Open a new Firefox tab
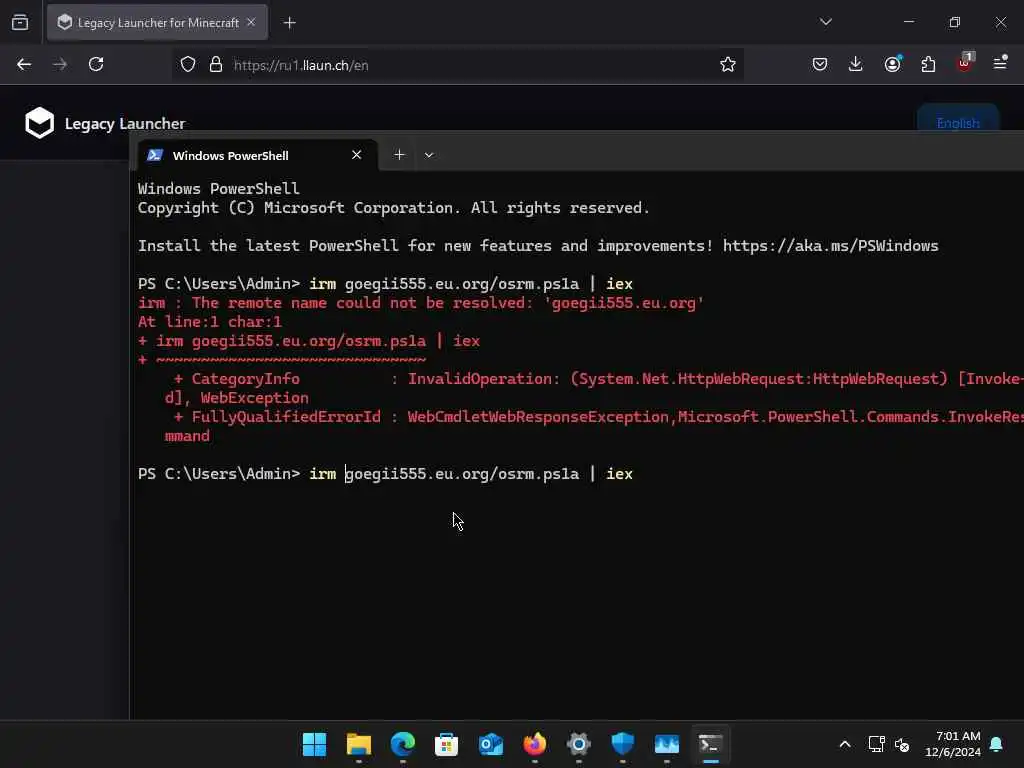 click(x=290, y=23)
